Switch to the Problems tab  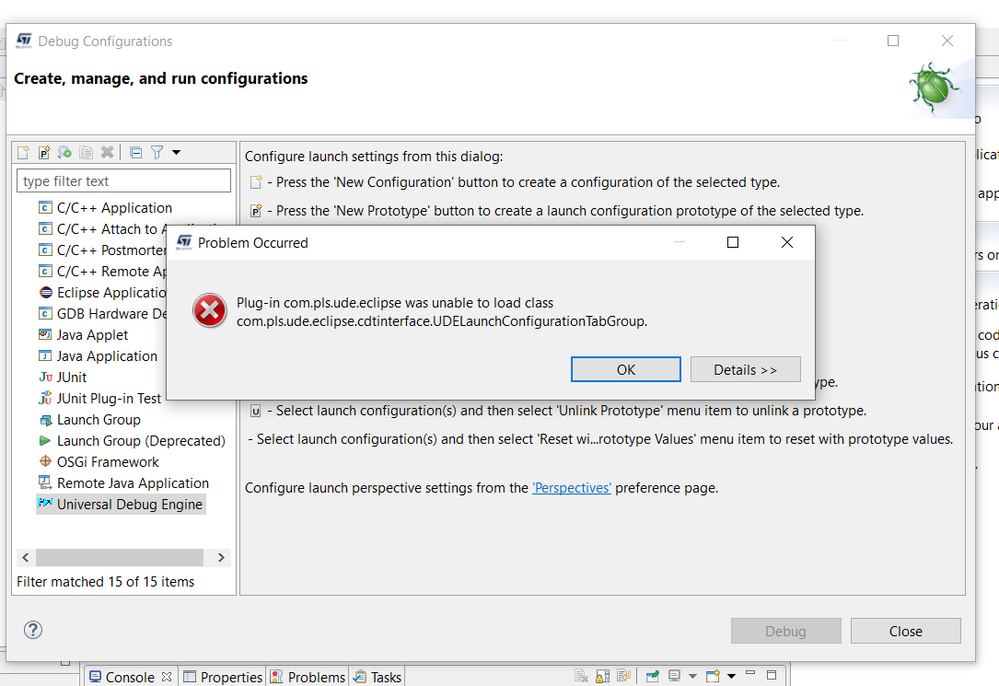click(308, 677)
